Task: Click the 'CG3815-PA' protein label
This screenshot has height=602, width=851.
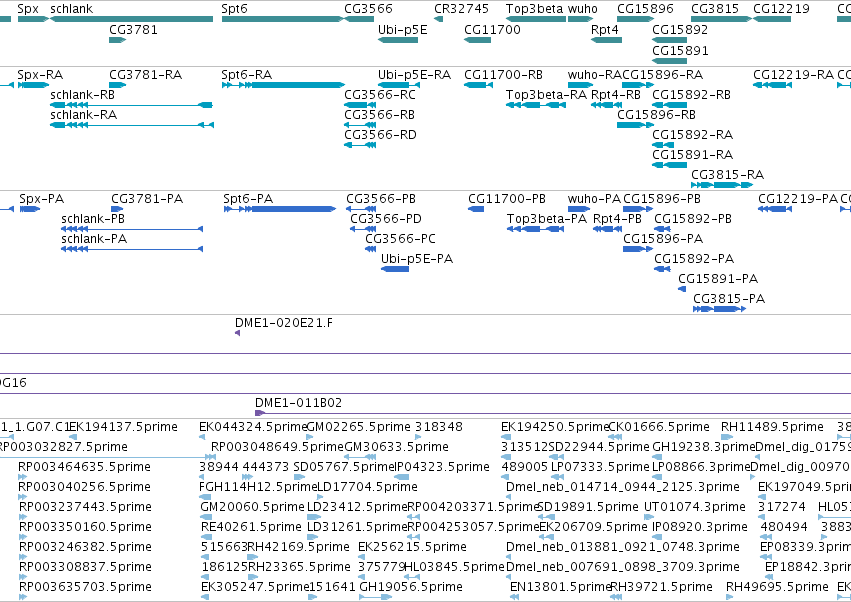Action: pos(729,299)
